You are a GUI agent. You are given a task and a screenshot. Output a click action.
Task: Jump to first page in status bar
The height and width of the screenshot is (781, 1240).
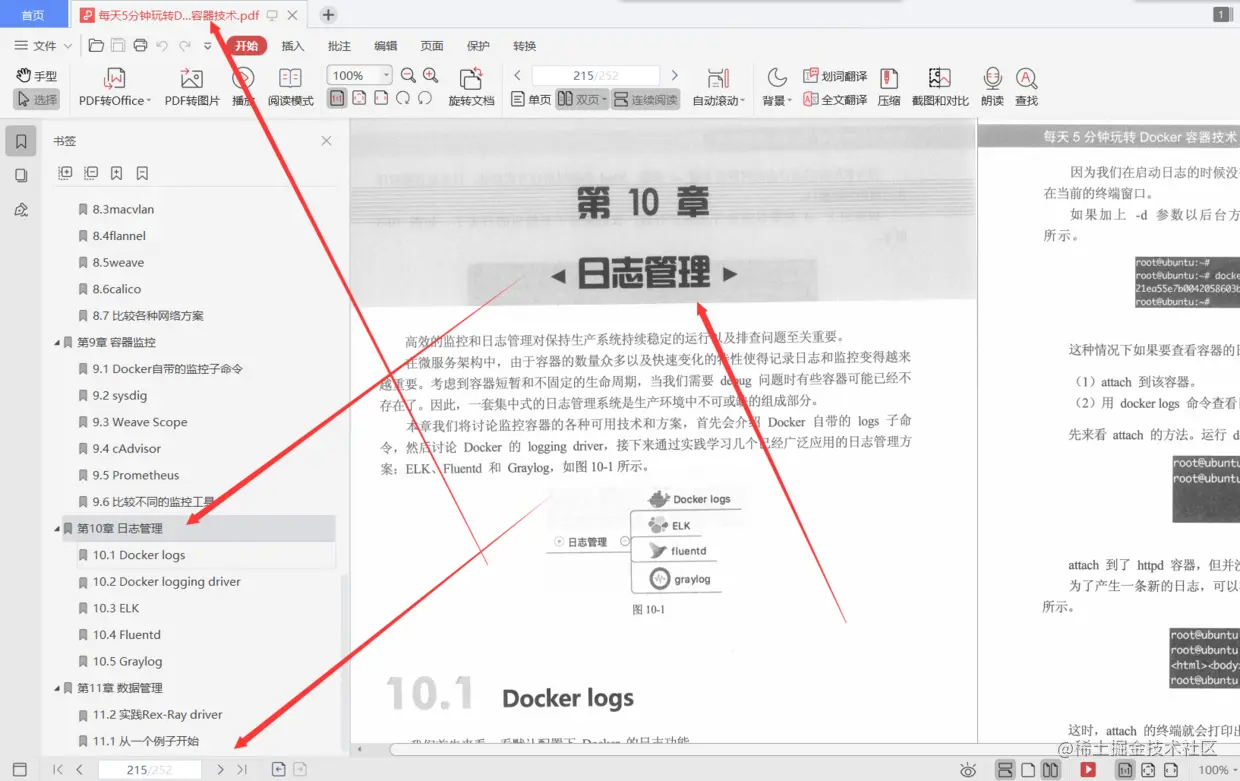[x=58, y=770]
